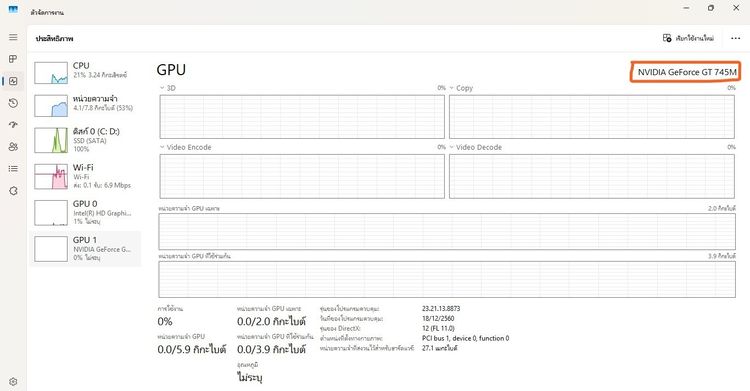The width and height of the screenshot is (750, 391).
Task: Select the Disk 0 (C: D:) entry
Action: point(85,140)
